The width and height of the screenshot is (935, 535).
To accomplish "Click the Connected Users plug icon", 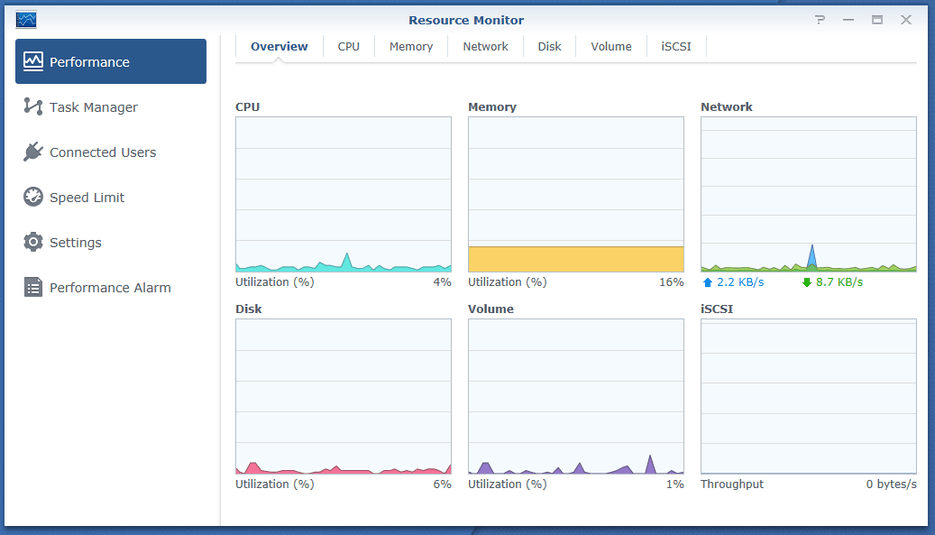I will tap(33, 152).
